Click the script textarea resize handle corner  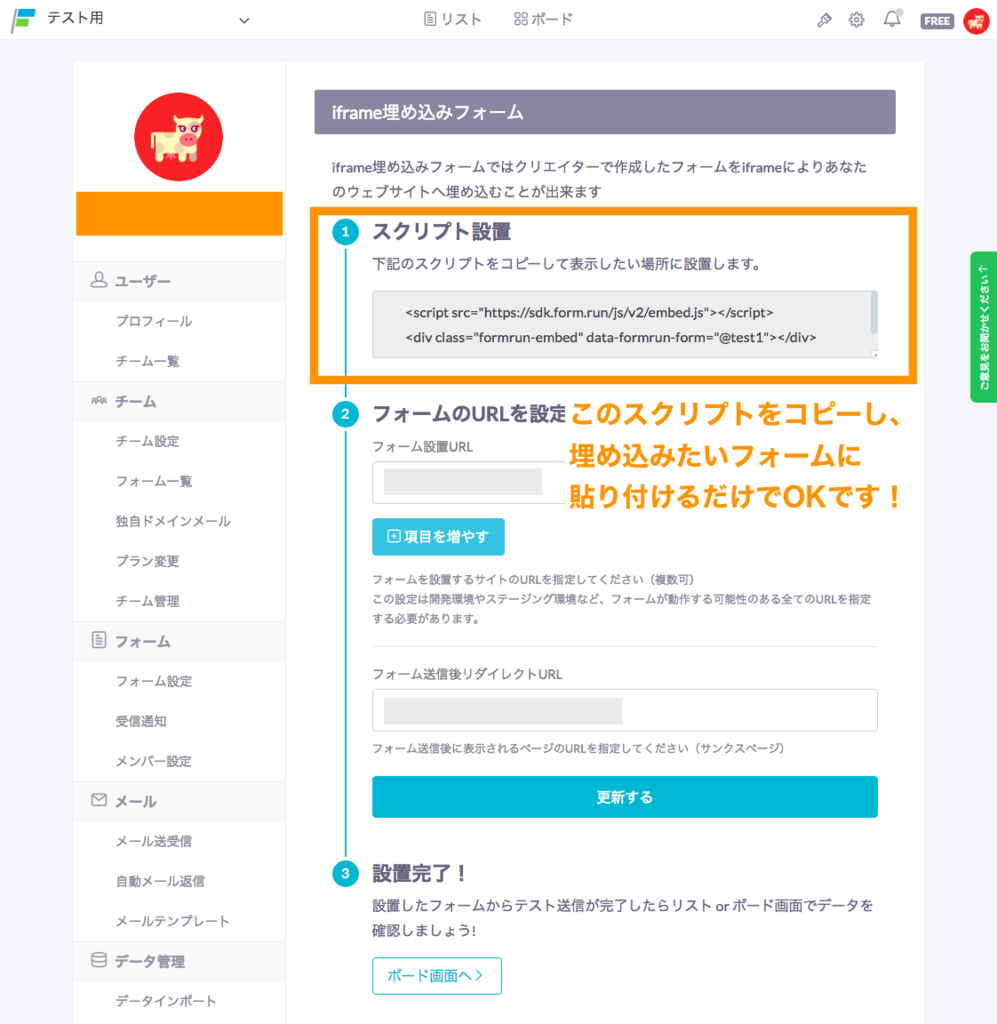875,355
